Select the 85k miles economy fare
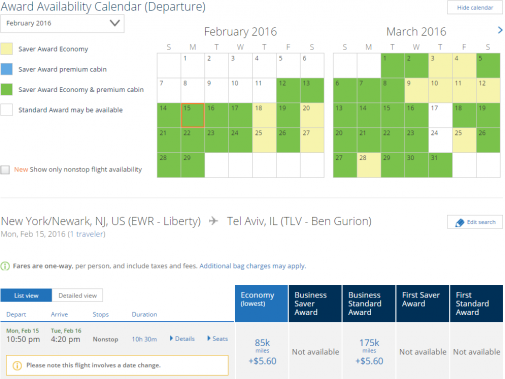Screen dimensions: 505x379 pos(262,352)
